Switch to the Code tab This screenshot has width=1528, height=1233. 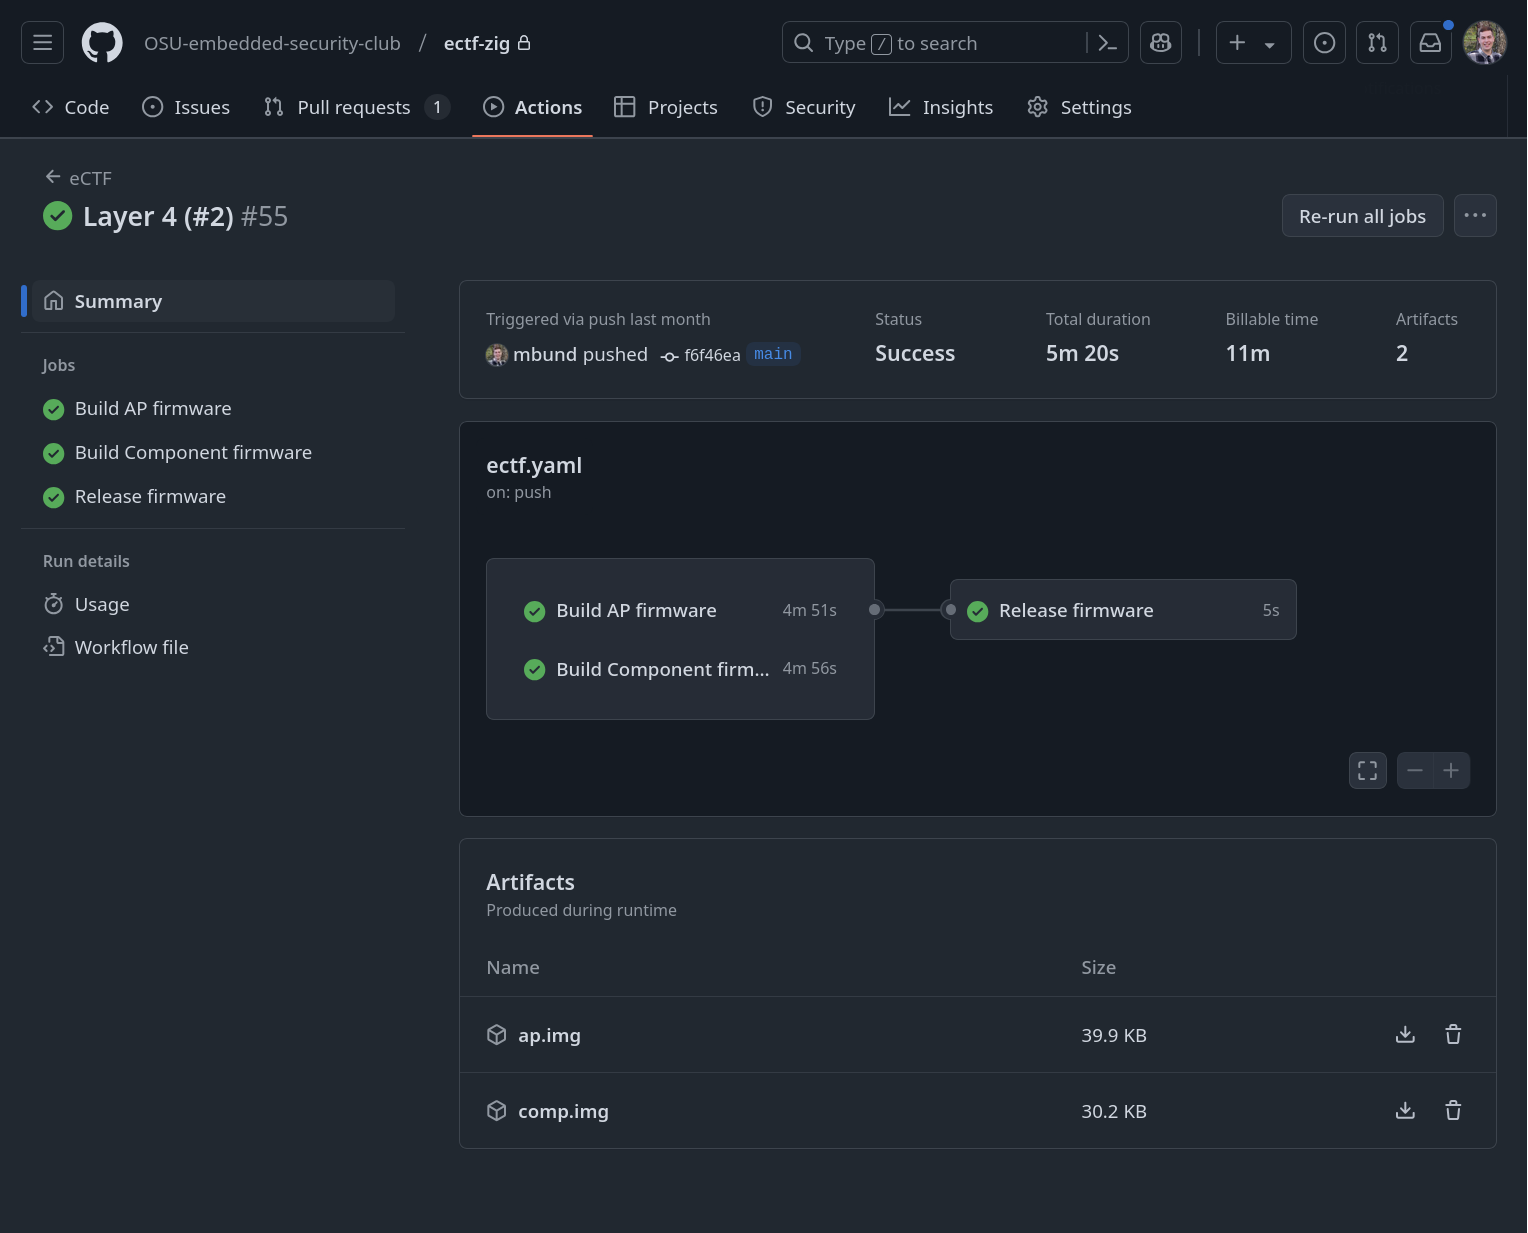(71, 107)
